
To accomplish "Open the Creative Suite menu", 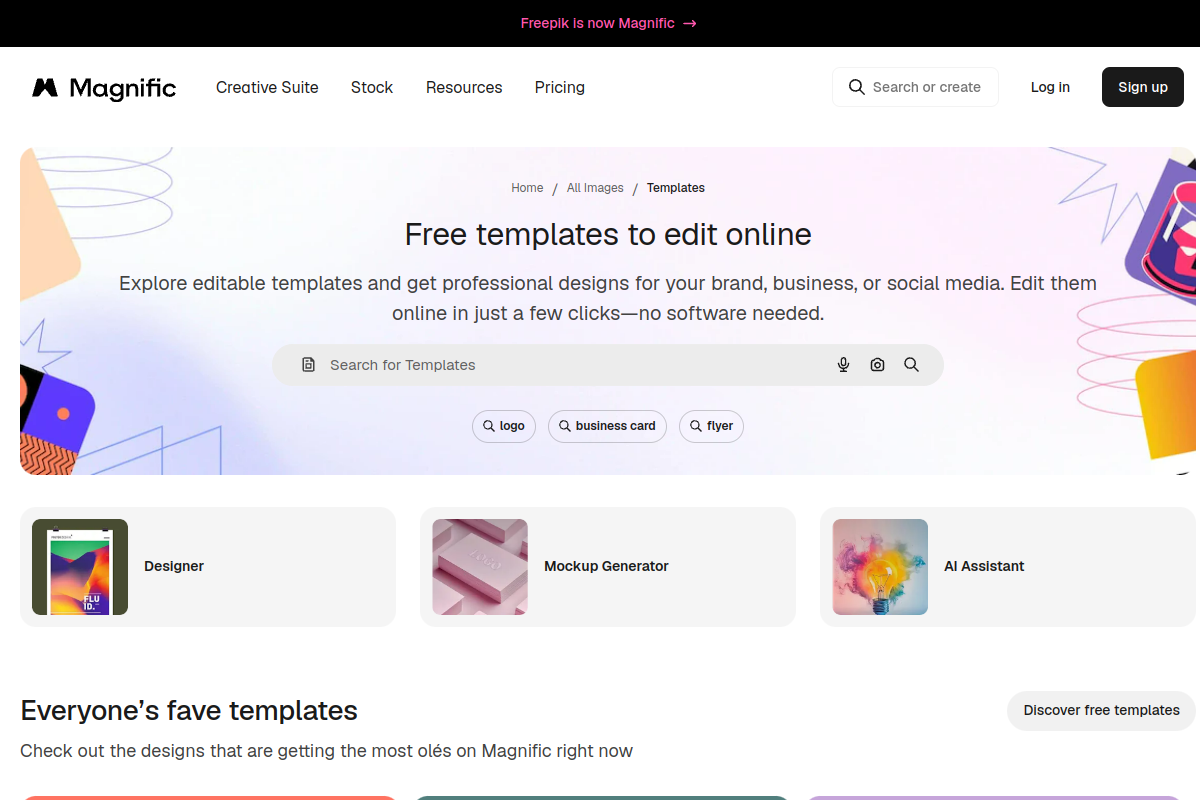I will coord(267,87).
